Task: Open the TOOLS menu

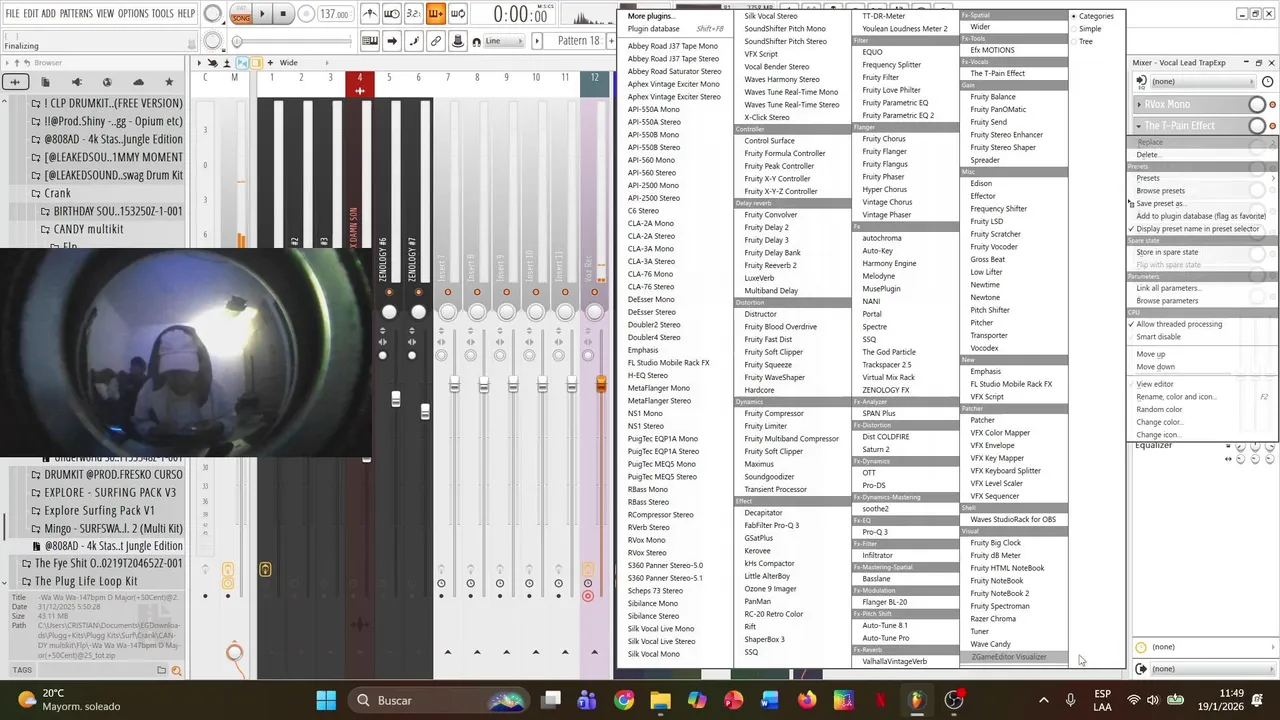Action: pyautogui.click(x=162, y=13)
